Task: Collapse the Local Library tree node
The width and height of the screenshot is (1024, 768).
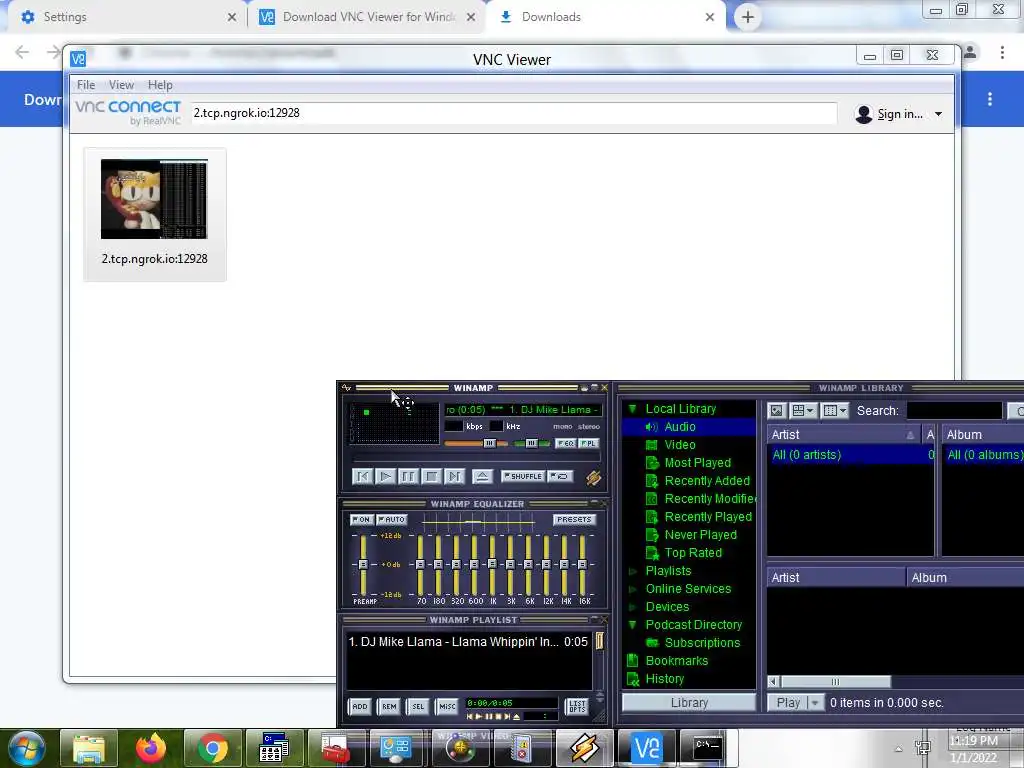Action: (632, 409)
